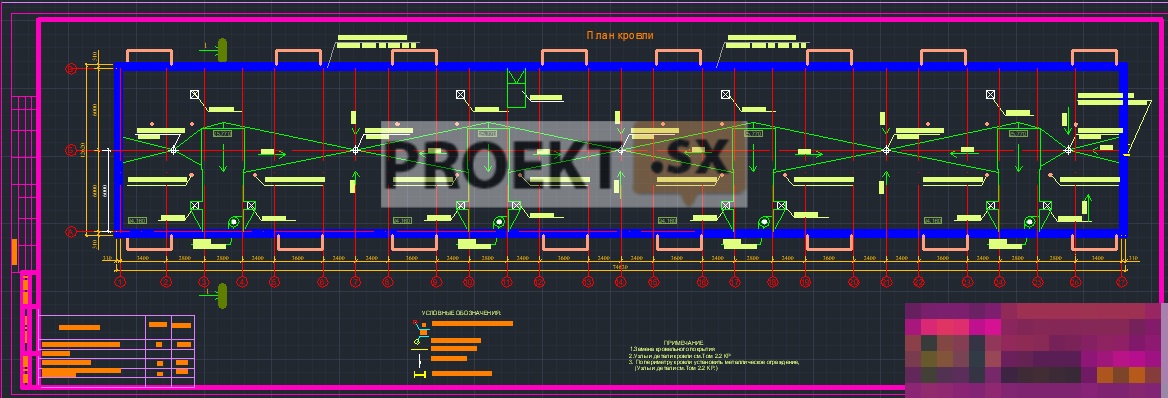The width and height of the screenshot is (1168, 398).
Task: Click the leftmost green circular drain symbol
Action: point(233,222)
